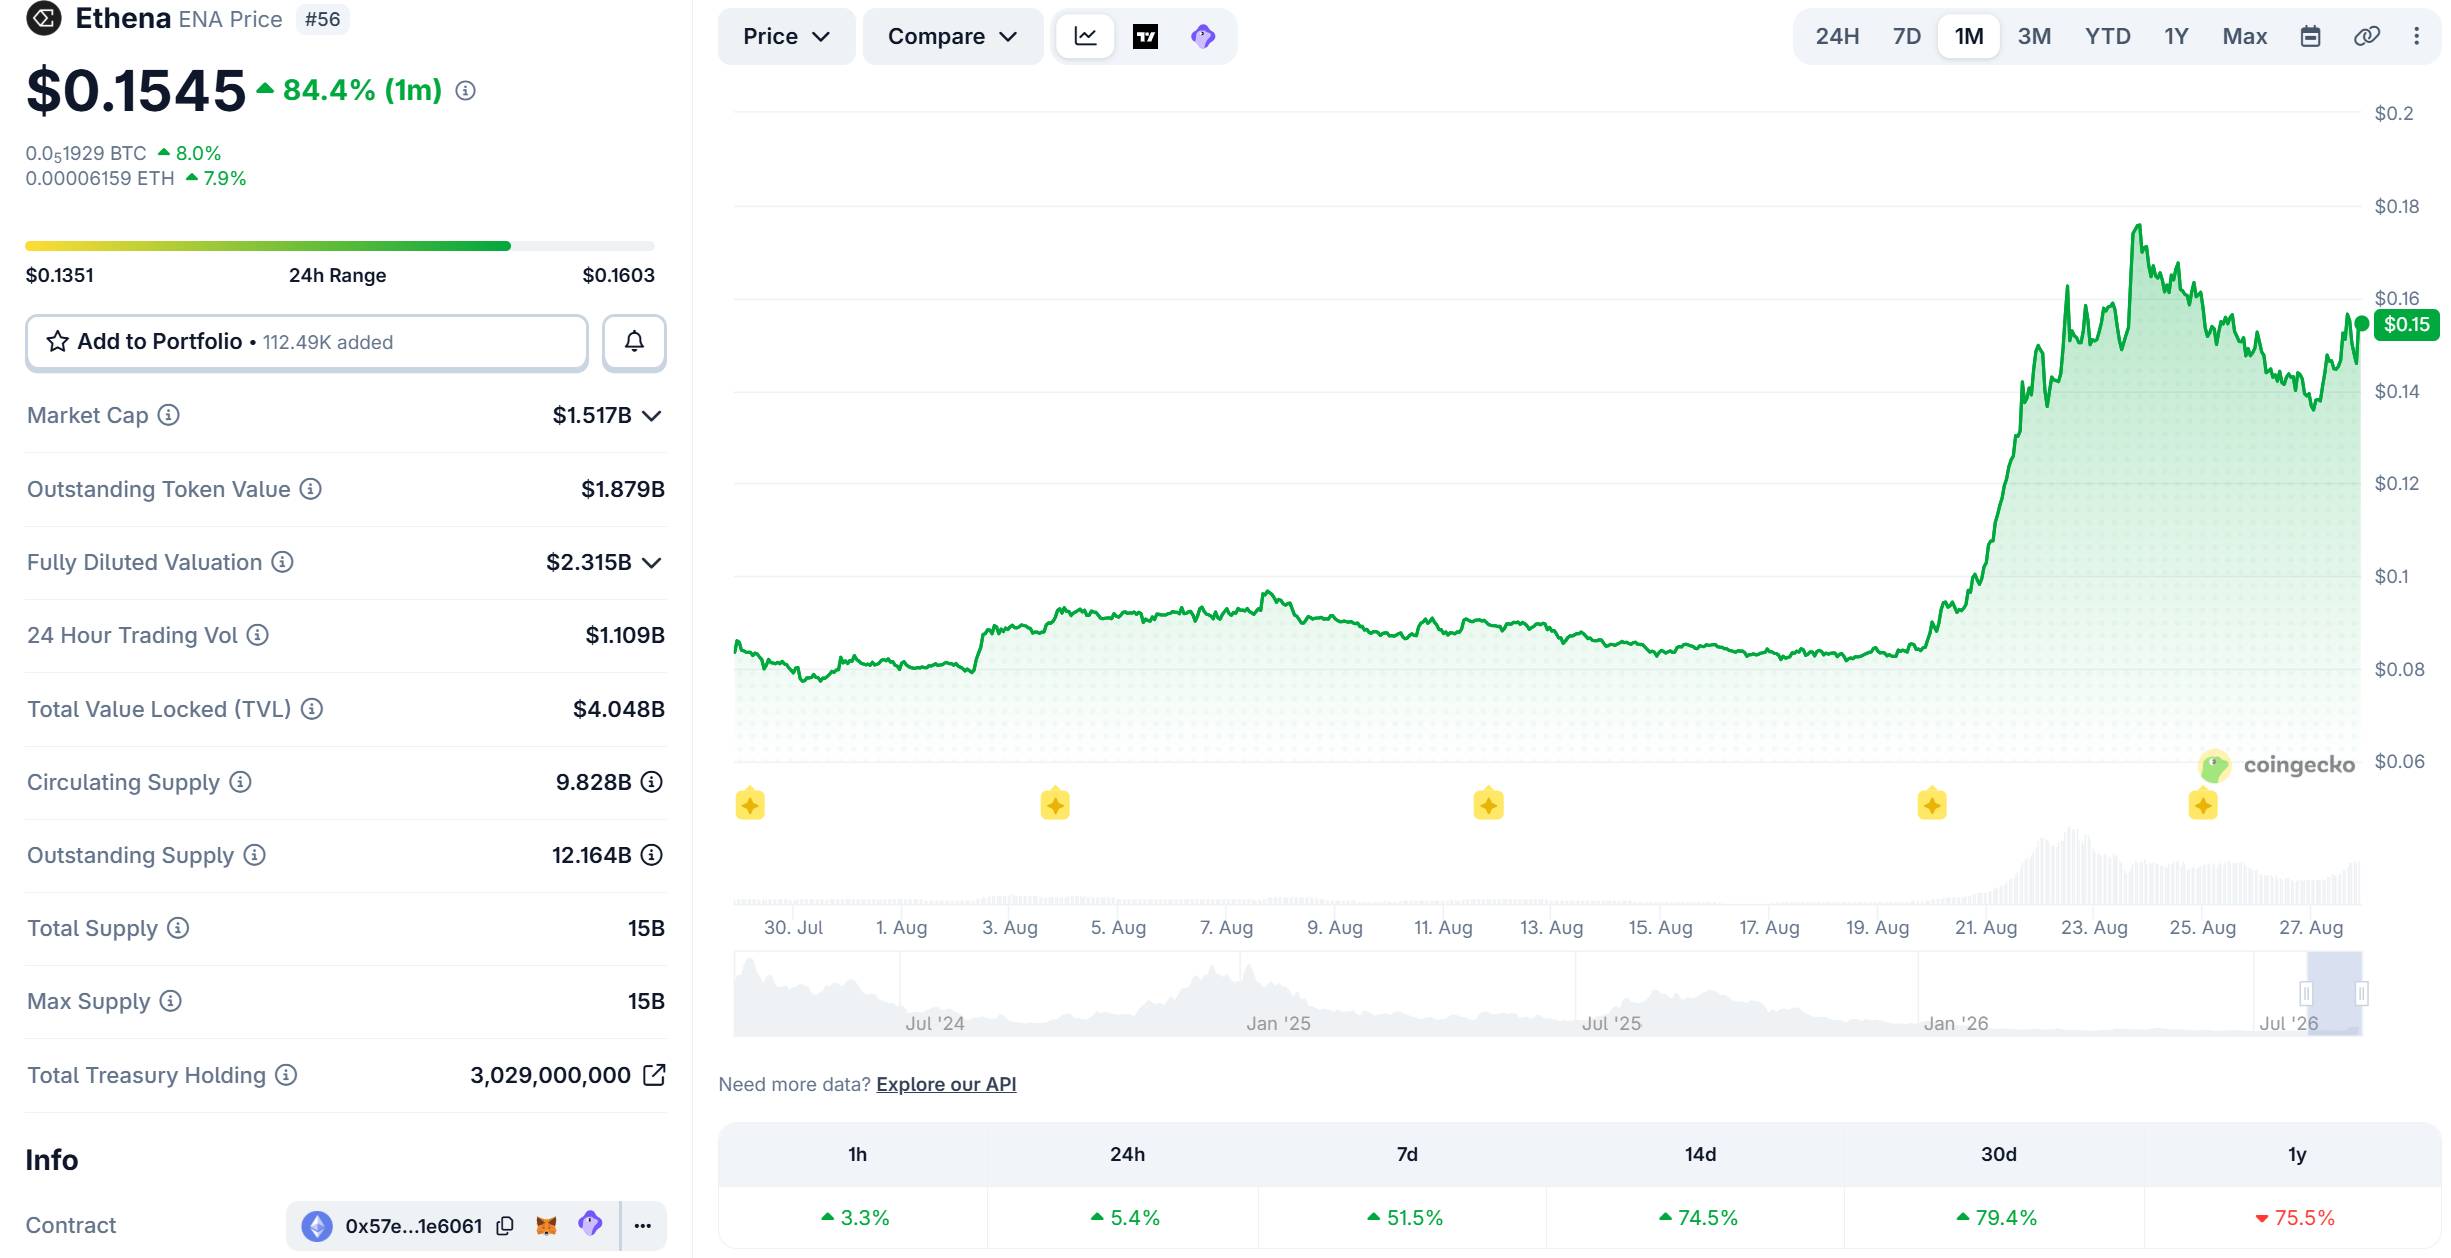Open the Explore our API link

coord(946,1084)
